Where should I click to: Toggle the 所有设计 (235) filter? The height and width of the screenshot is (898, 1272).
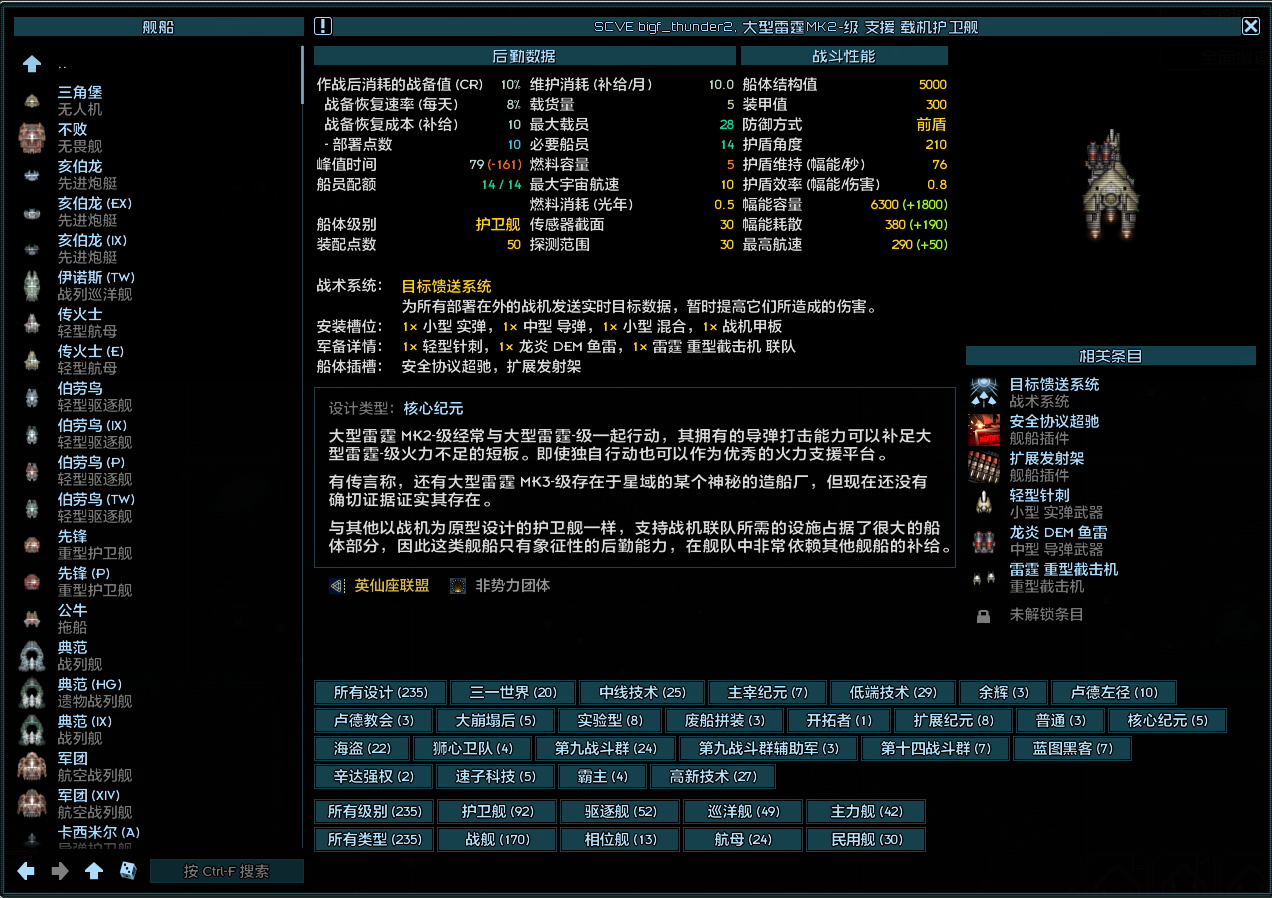pyautogui.click(x=381, y=692)
